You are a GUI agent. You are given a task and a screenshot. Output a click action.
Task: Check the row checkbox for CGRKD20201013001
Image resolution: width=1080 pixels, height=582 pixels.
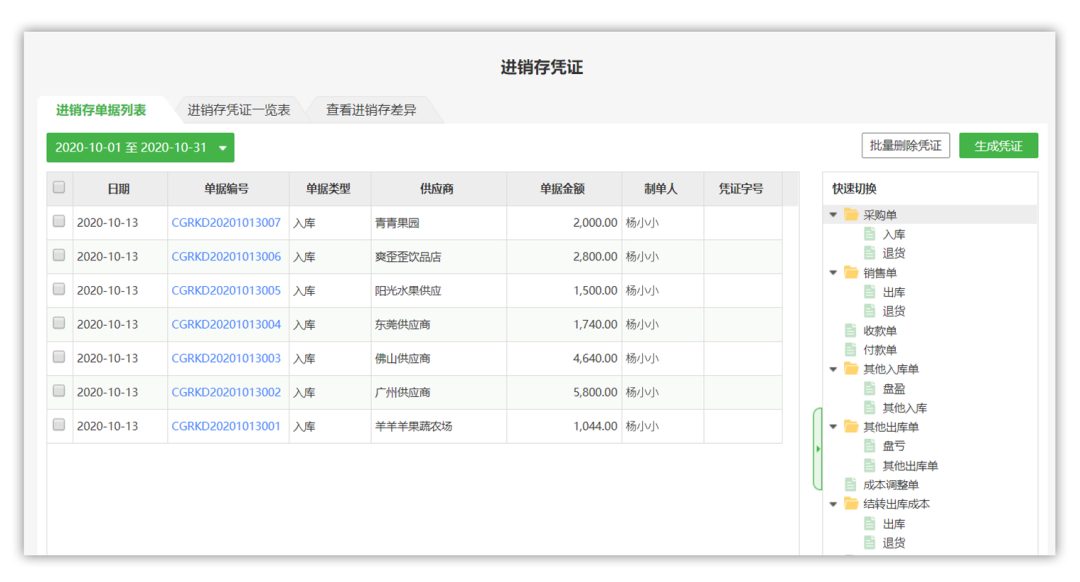tap(58, 426)
